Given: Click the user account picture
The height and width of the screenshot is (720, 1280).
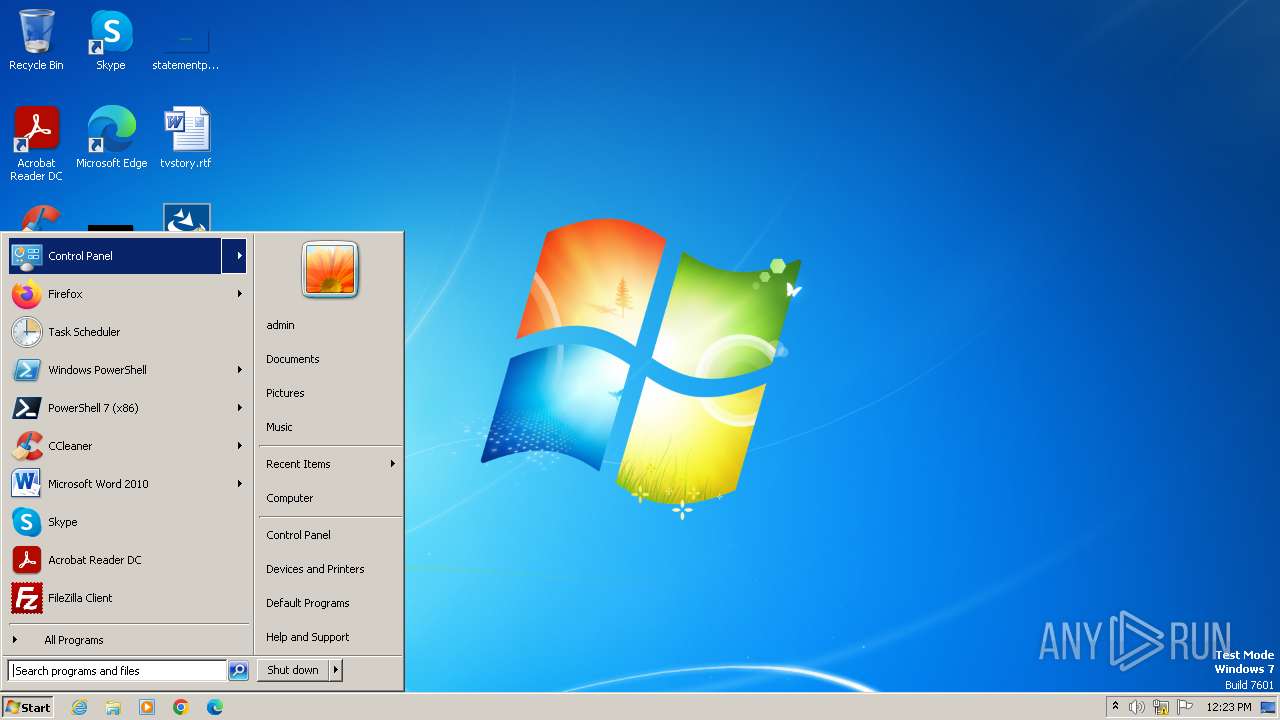Looking at the screenshot, I should (330, 270).
